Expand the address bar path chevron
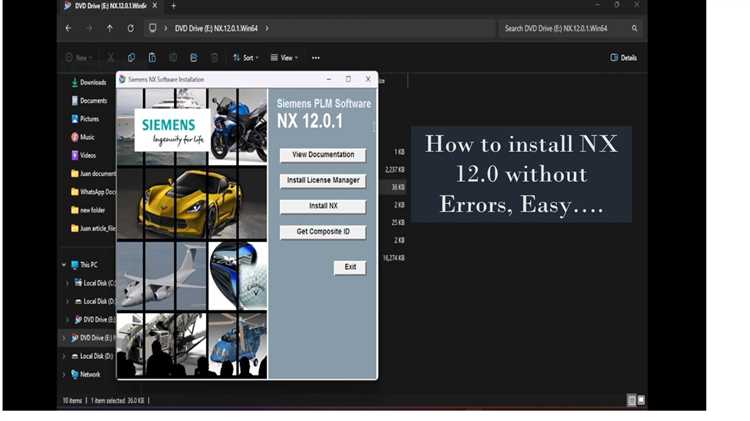 coord(267,29)
